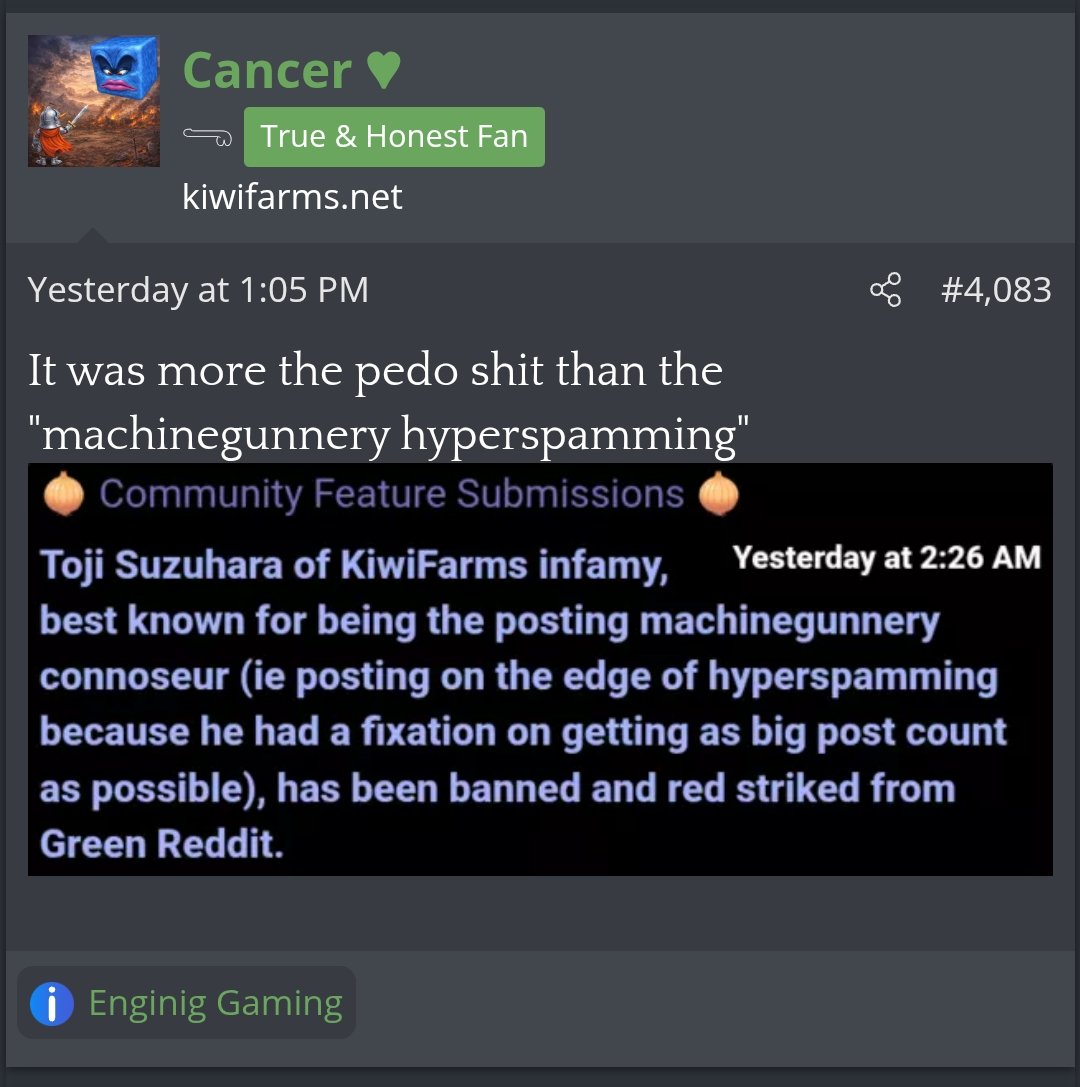Open the Yesterday at 1:05 PM timestamp
1080x1087 pixels.
[198, 290]
